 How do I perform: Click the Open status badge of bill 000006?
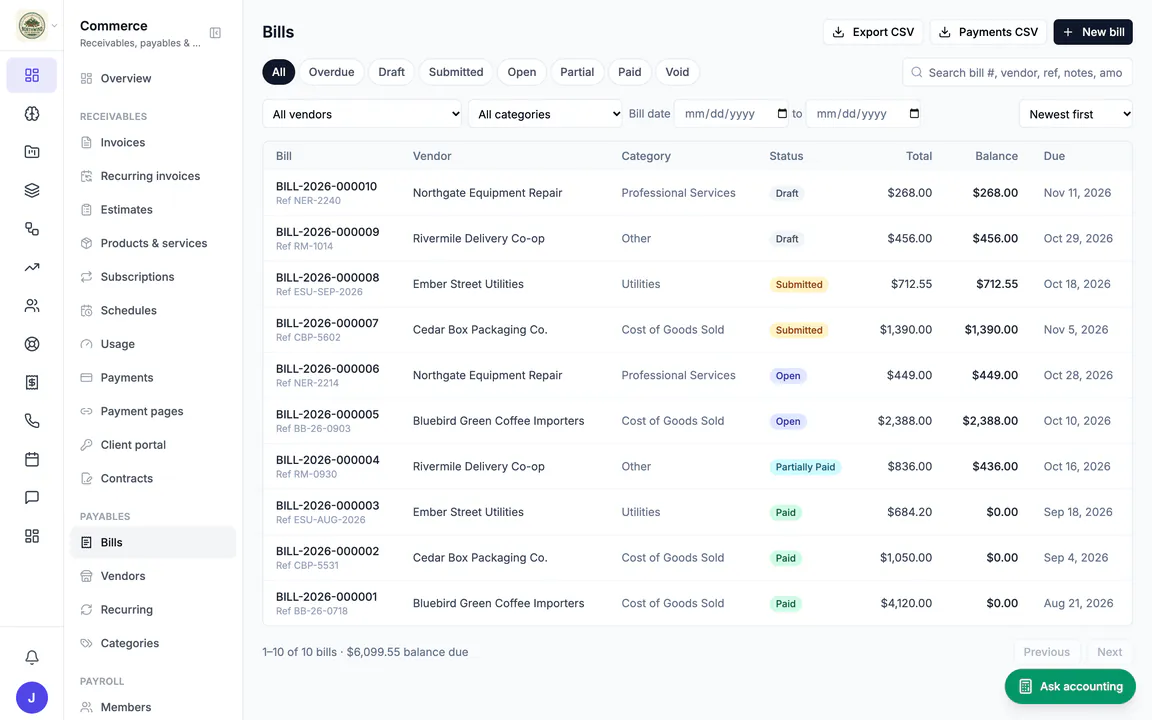click(788, 375)
